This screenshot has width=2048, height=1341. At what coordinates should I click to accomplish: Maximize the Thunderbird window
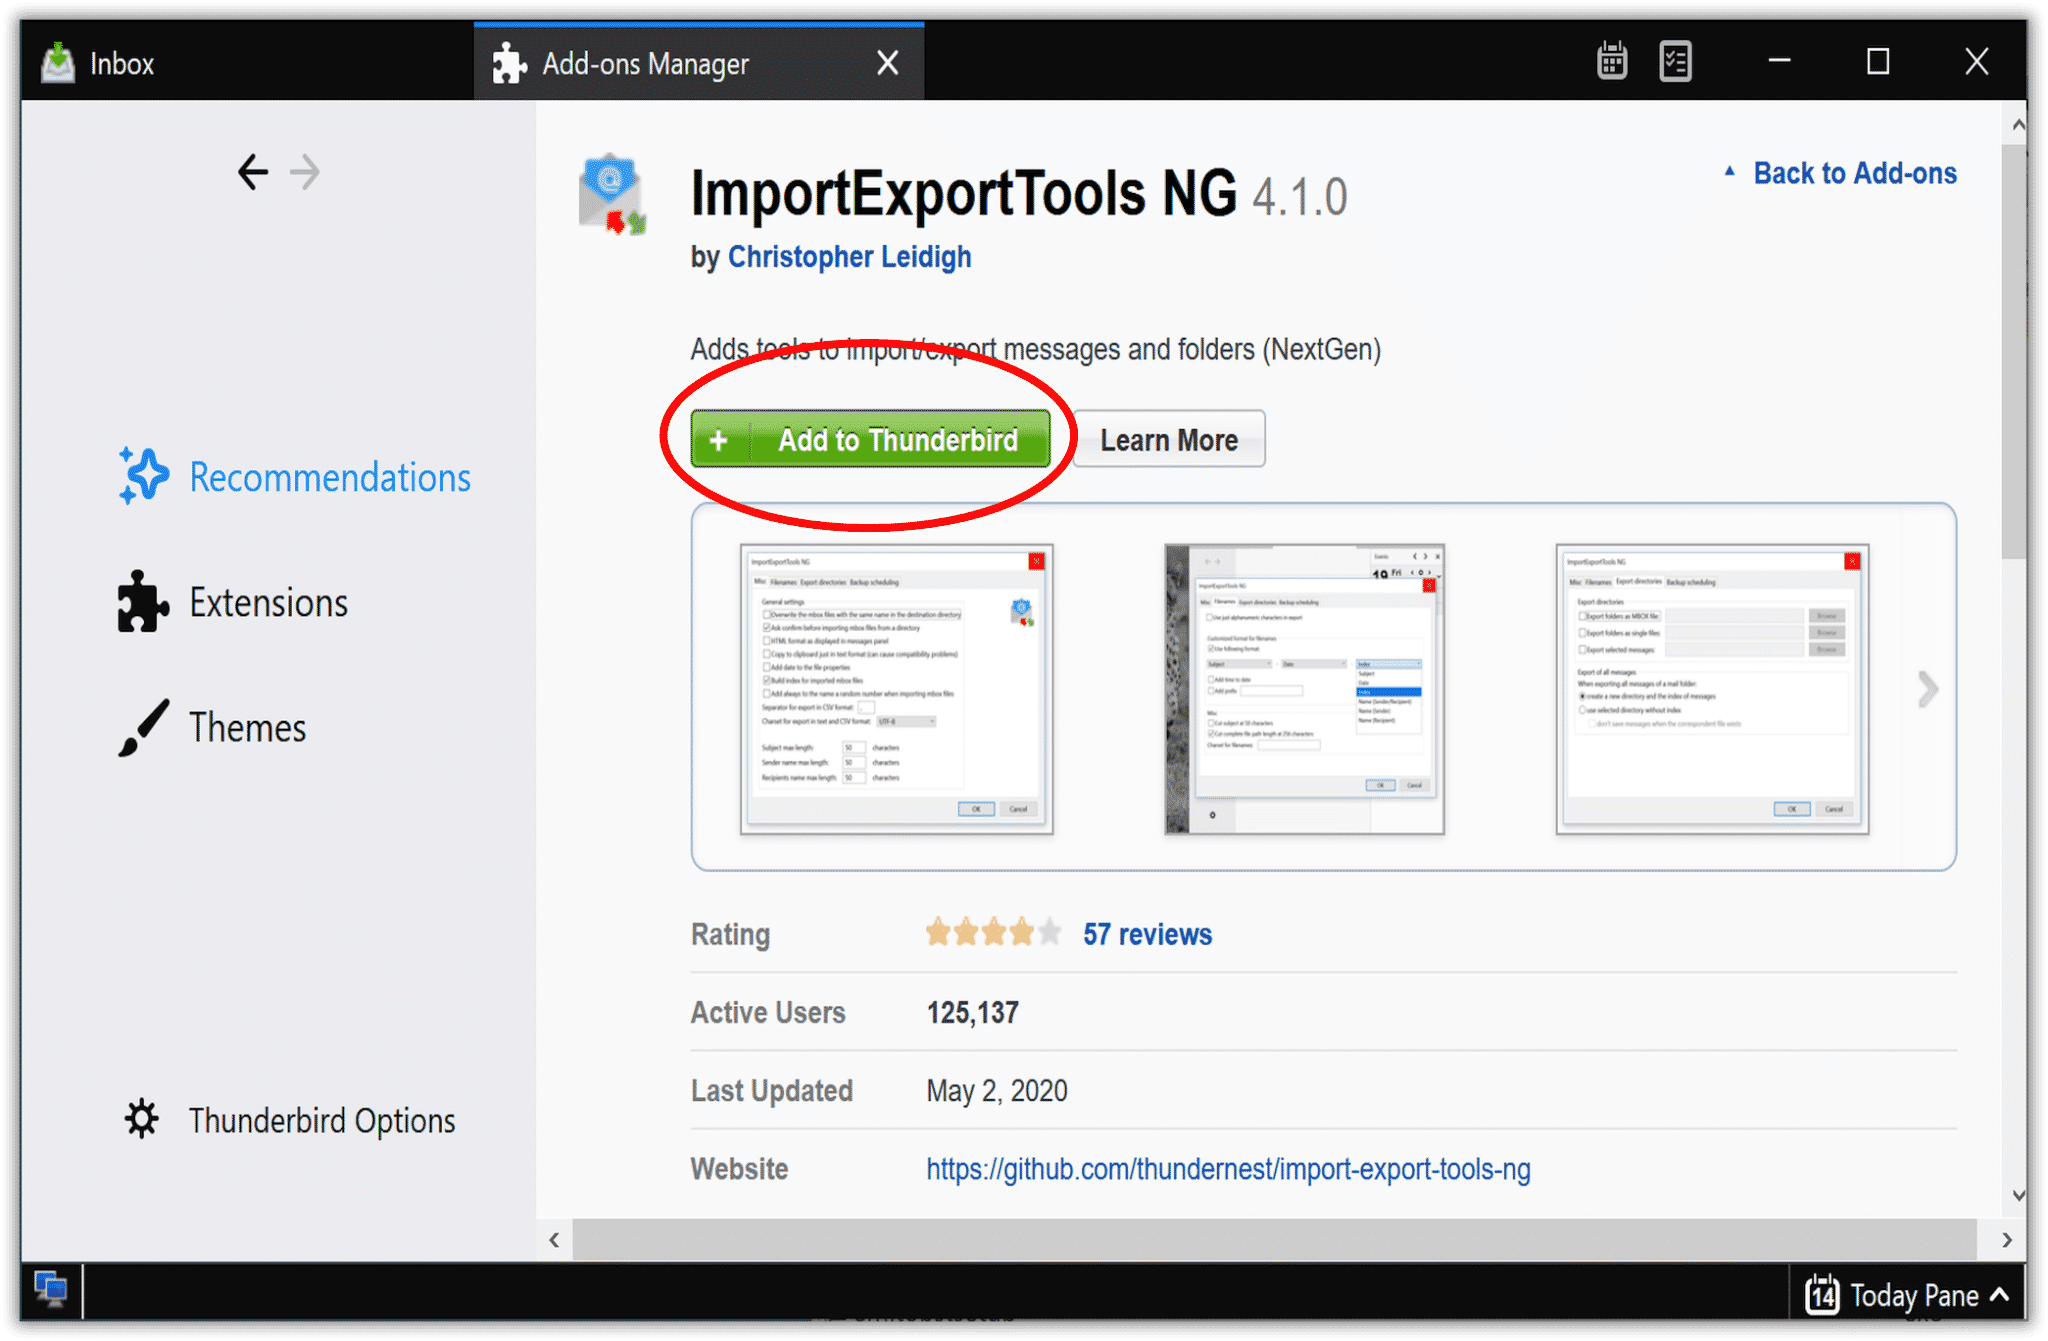1878,61
